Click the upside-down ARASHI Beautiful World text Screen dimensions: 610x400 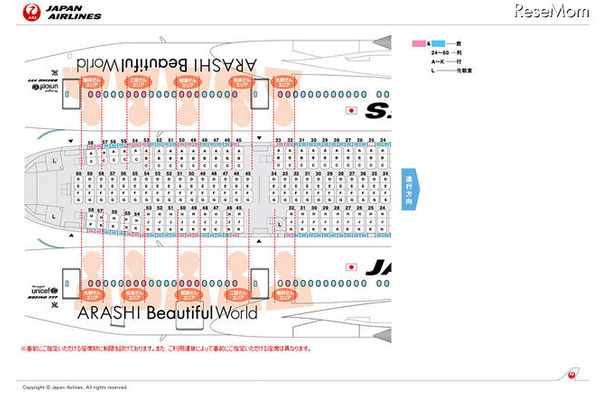tap(167, 65)
